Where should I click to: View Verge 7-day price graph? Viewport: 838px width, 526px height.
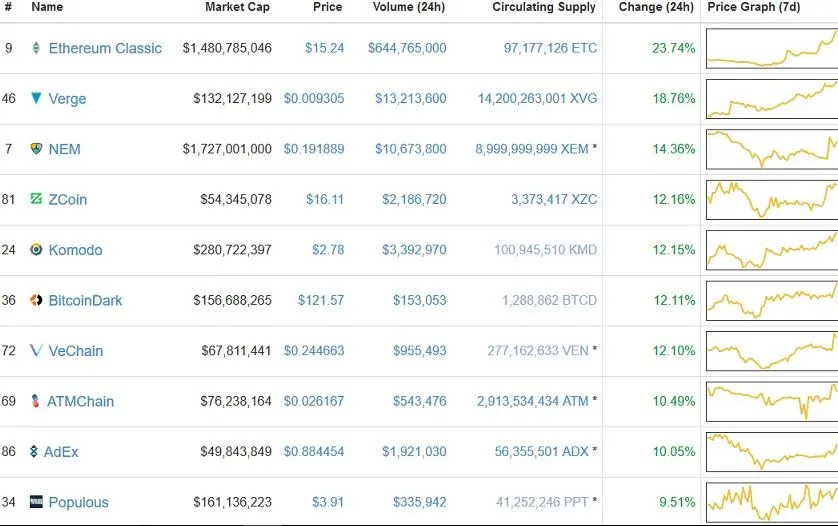(772, 98)
